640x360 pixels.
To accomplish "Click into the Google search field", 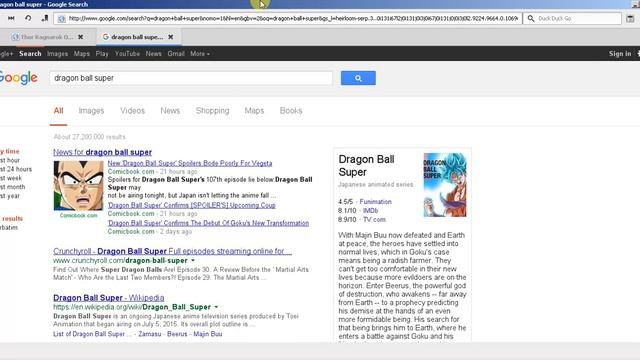I will (x=191, y=78).
